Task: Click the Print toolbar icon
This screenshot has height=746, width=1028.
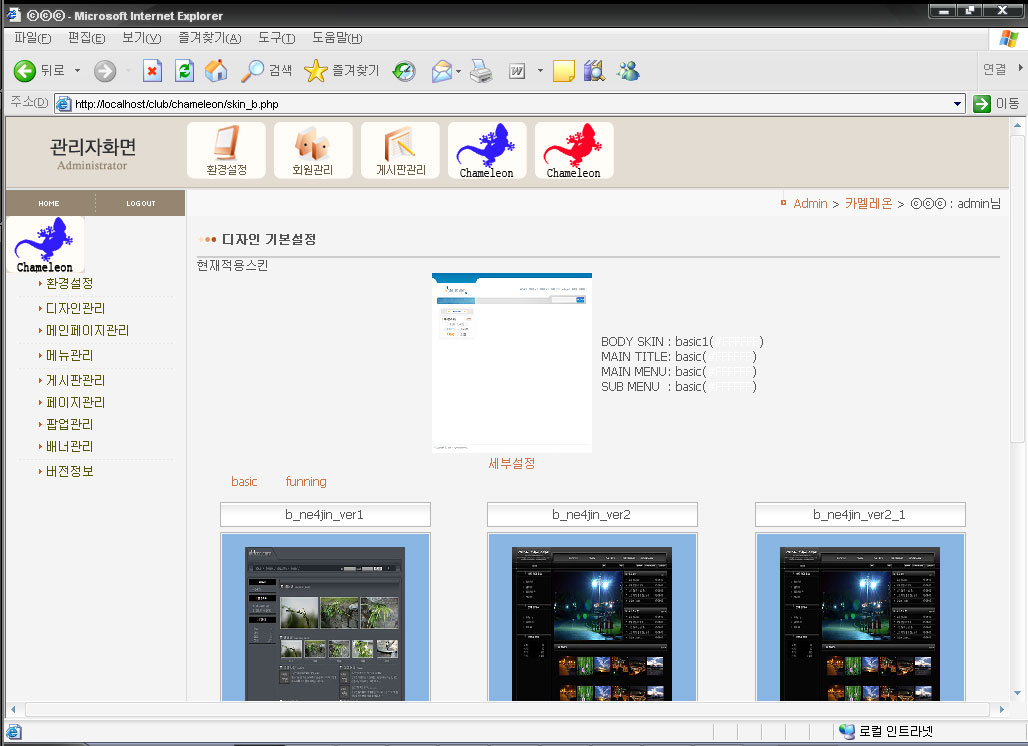Action: [x=481, y=71]
